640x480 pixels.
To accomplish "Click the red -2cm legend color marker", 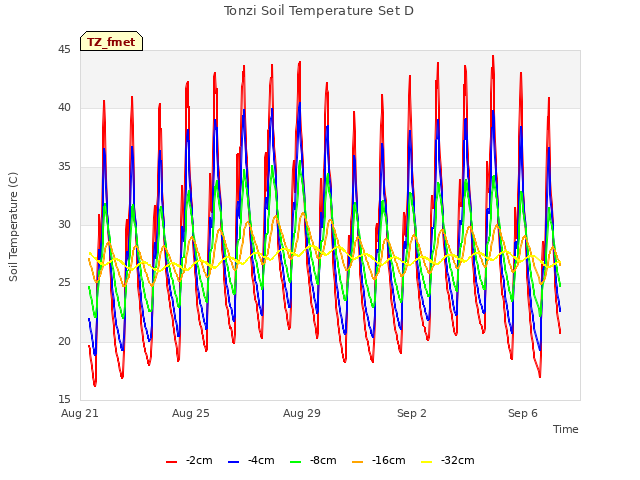I will click(x=171, y=462).
